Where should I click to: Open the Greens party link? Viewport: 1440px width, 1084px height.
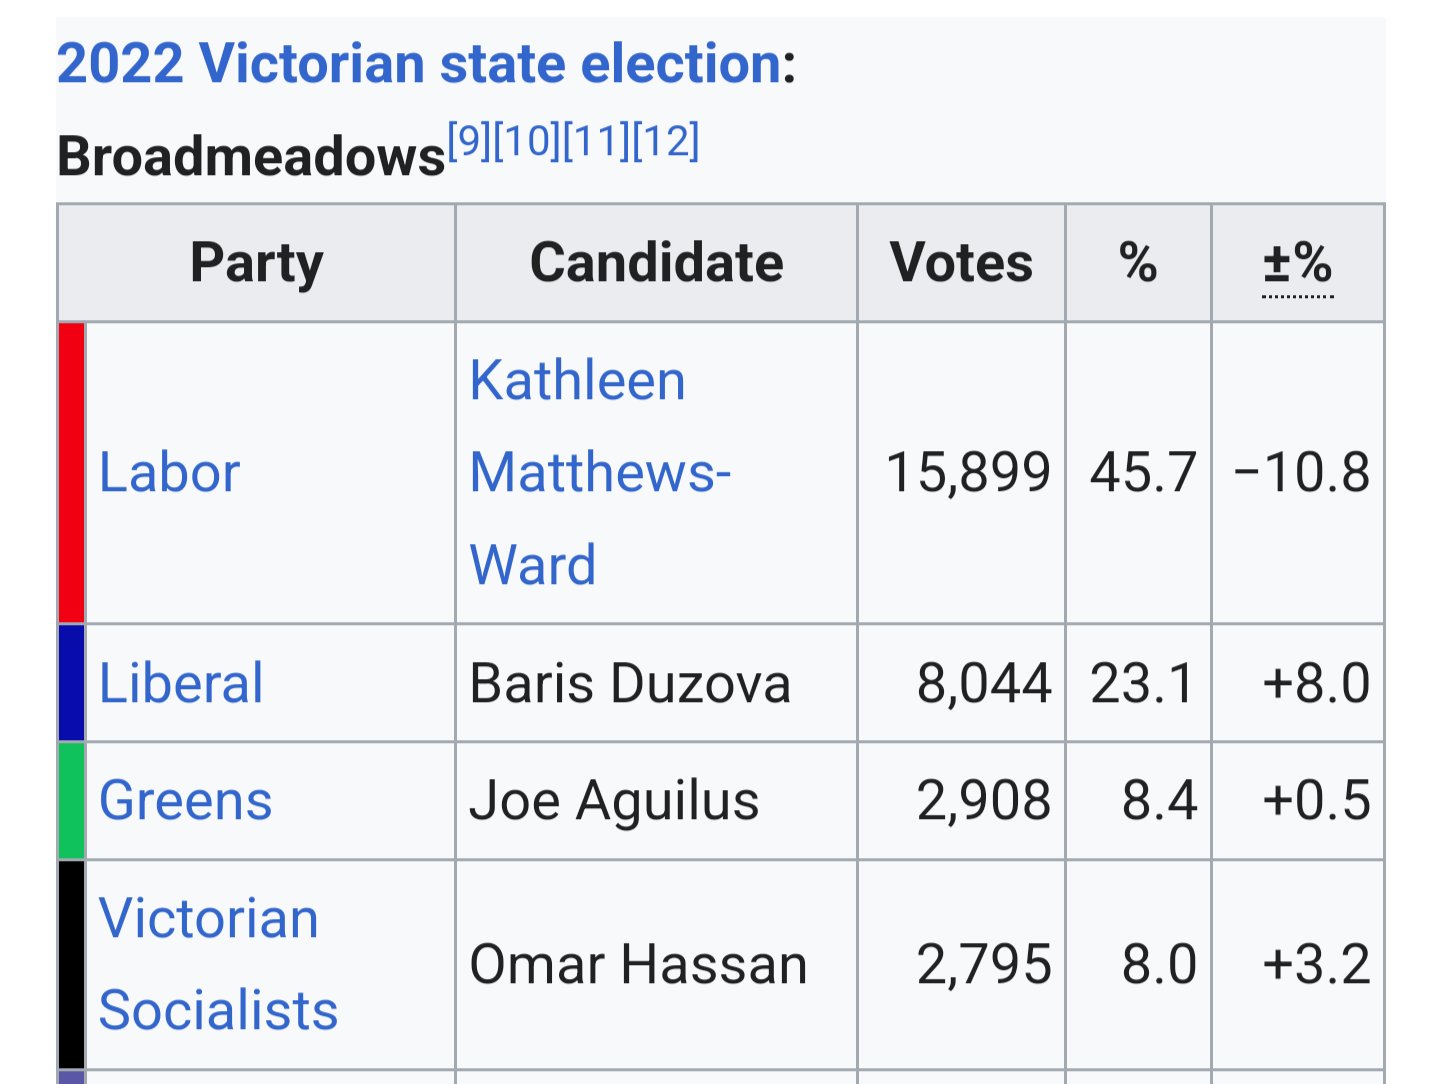click(x=186, y=801)
